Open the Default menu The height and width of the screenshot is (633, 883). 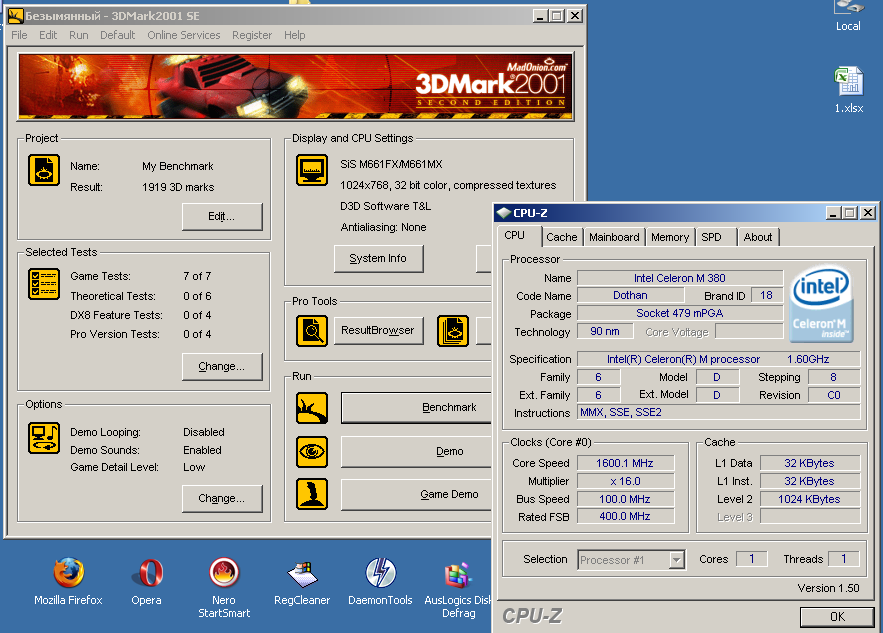(x=118, y=35)
